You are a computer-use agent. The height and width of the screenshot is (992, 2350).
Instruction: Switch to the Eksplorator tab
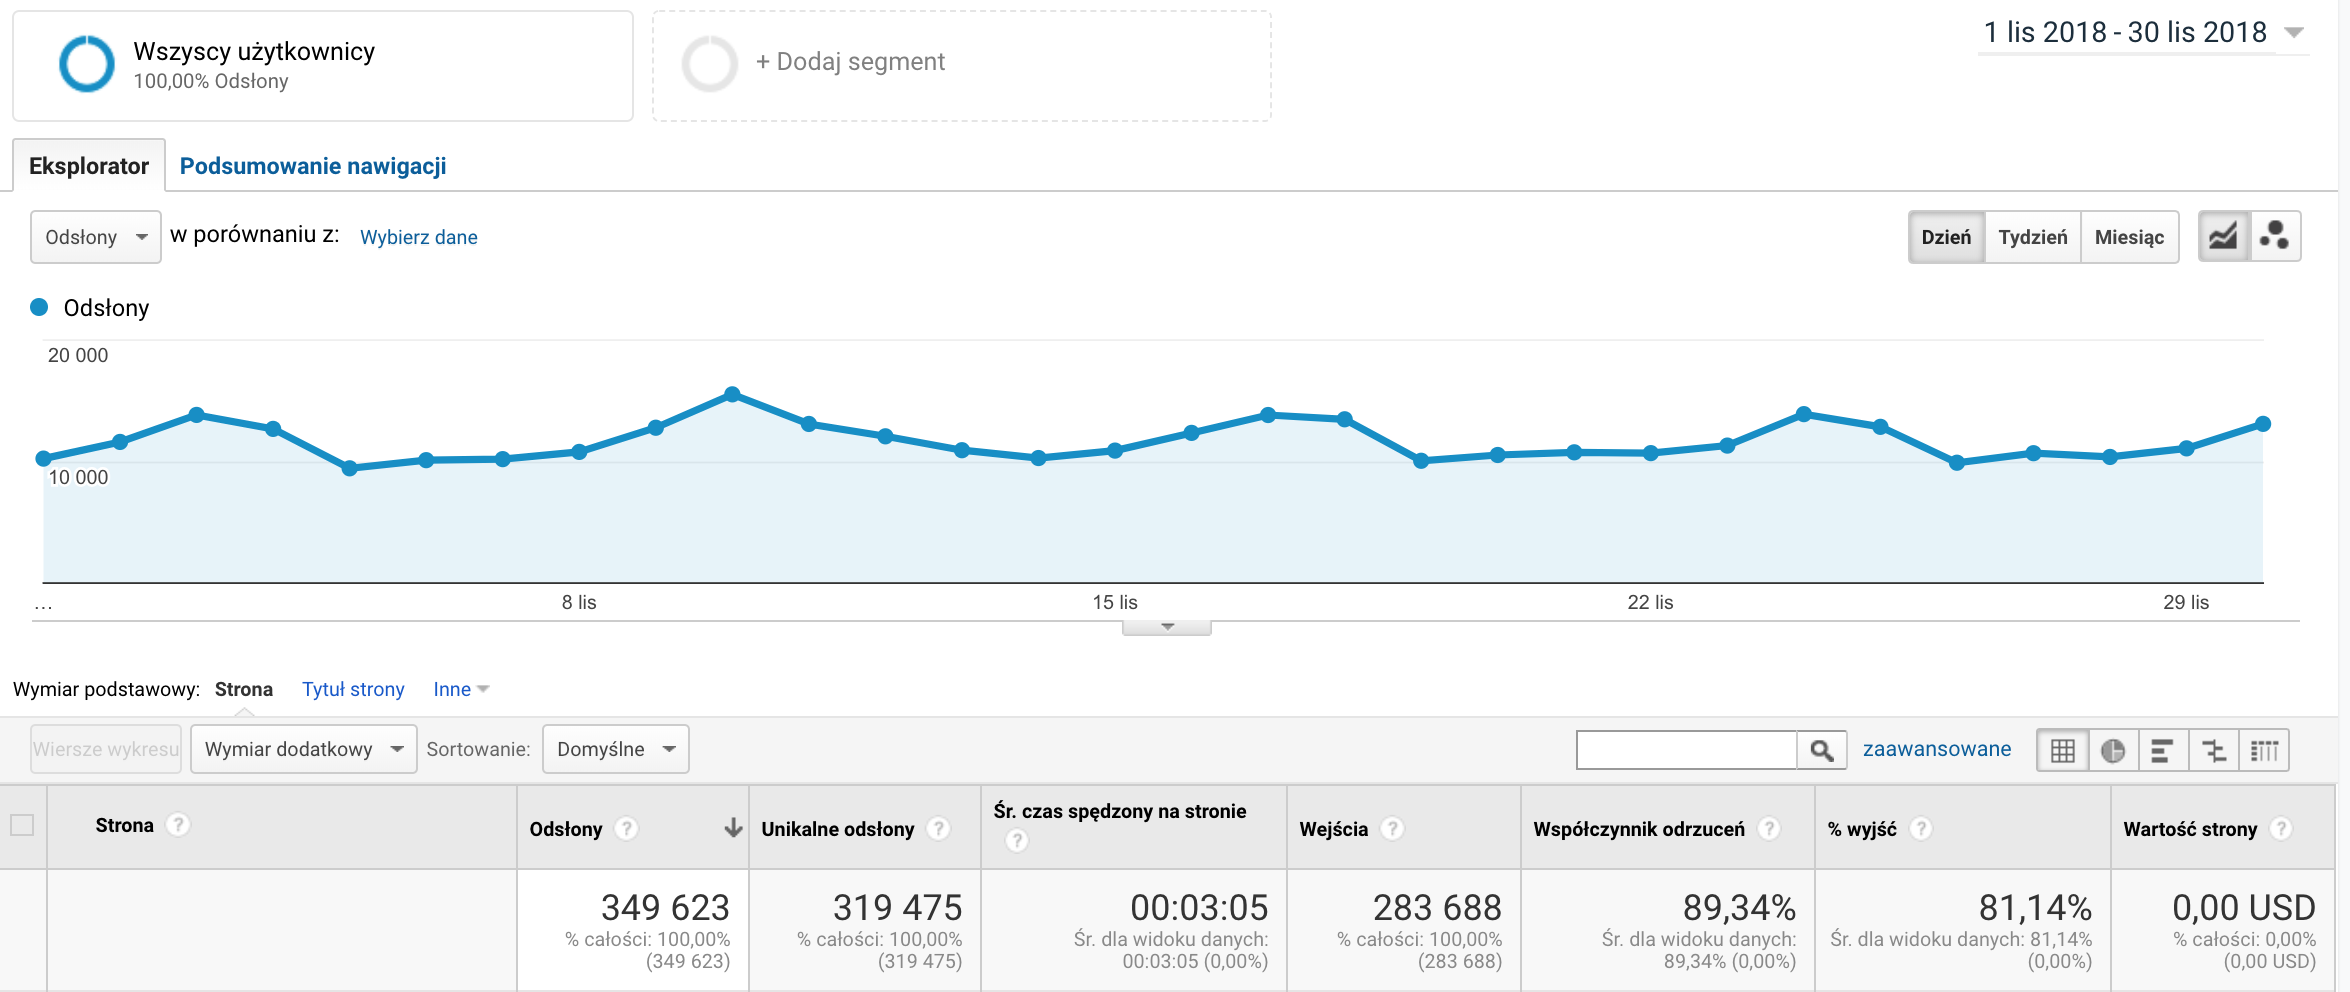coord(89,166)
